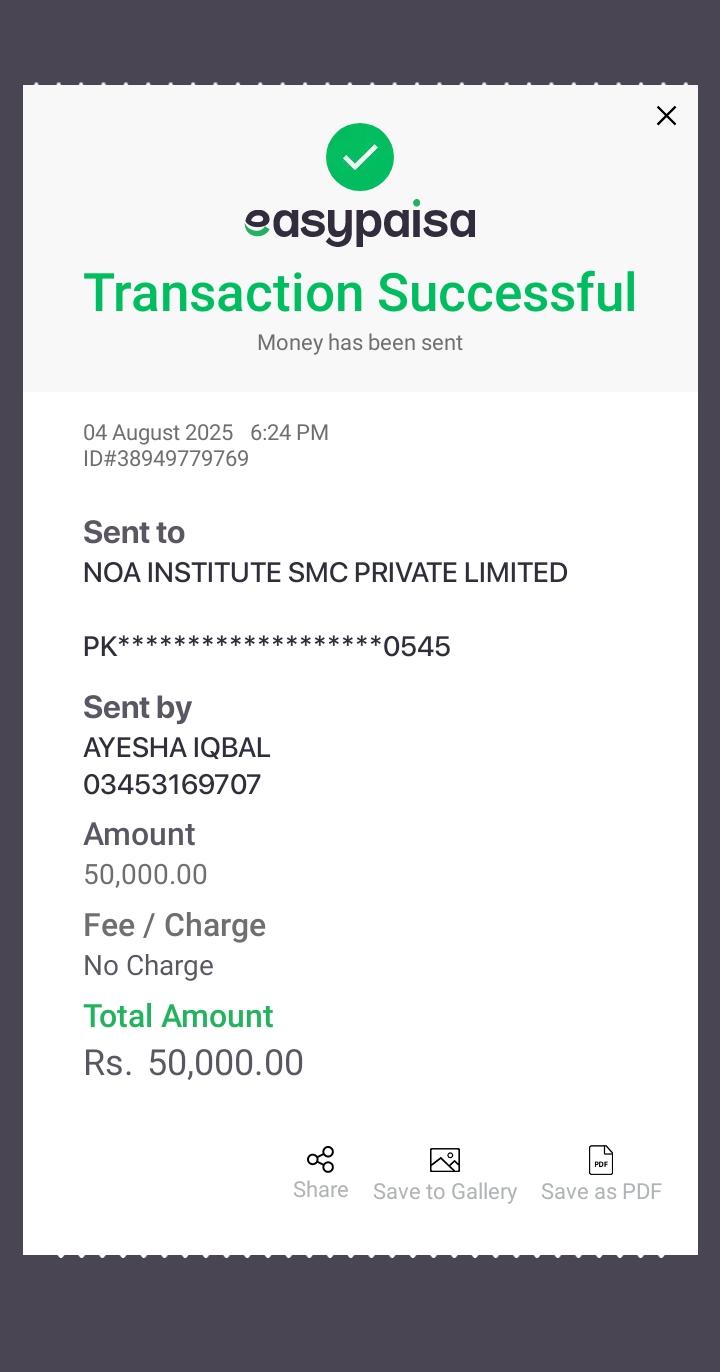This screenshot has width=720, height=1372.
Task: Tap the 6:24 PM timestamp
Action: point(289,433)
